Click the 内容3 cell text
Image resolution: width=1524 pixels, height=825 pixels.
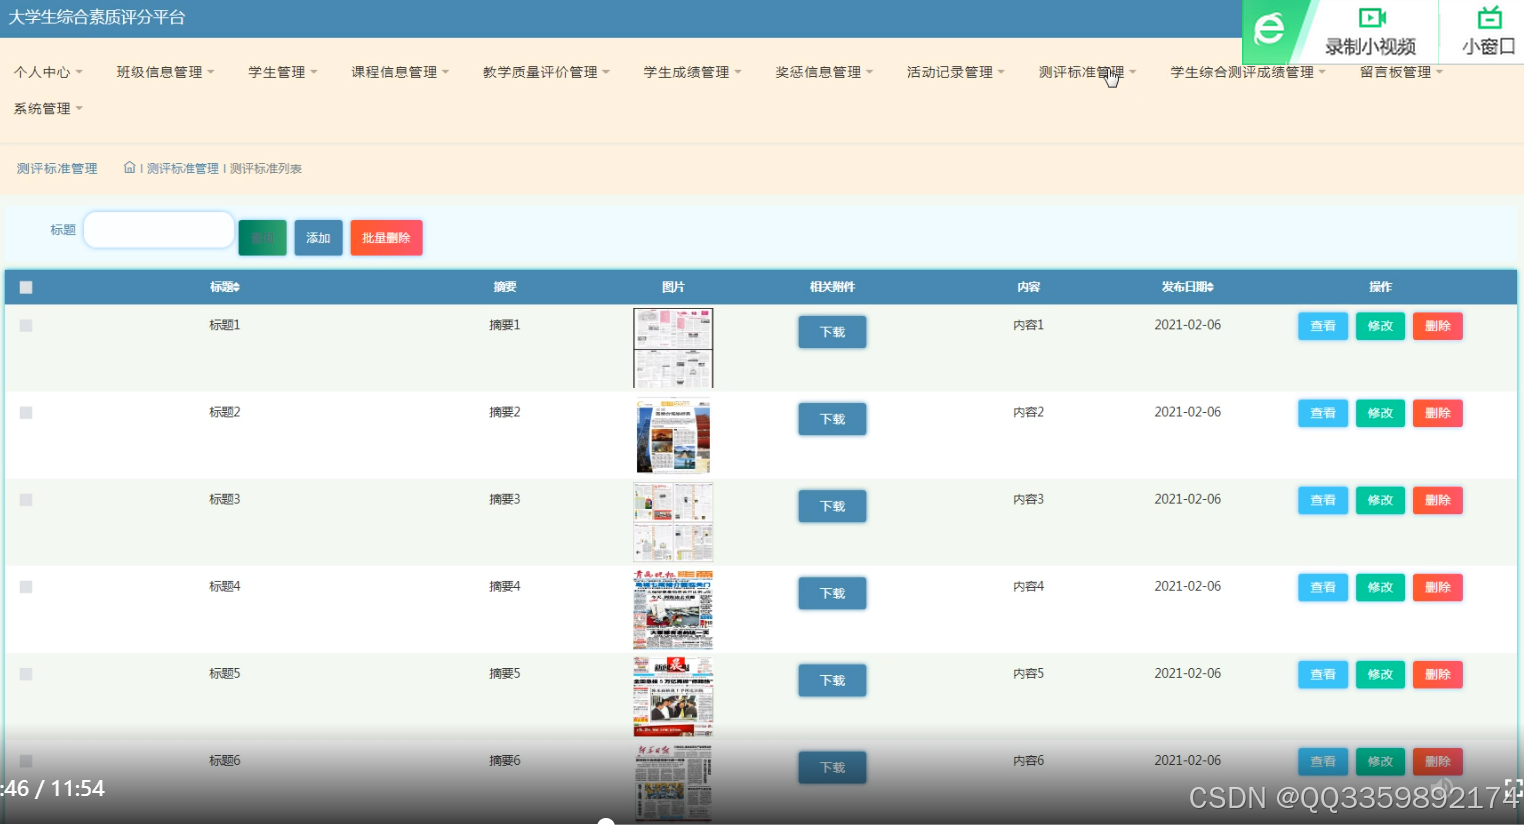point(1028,499)
